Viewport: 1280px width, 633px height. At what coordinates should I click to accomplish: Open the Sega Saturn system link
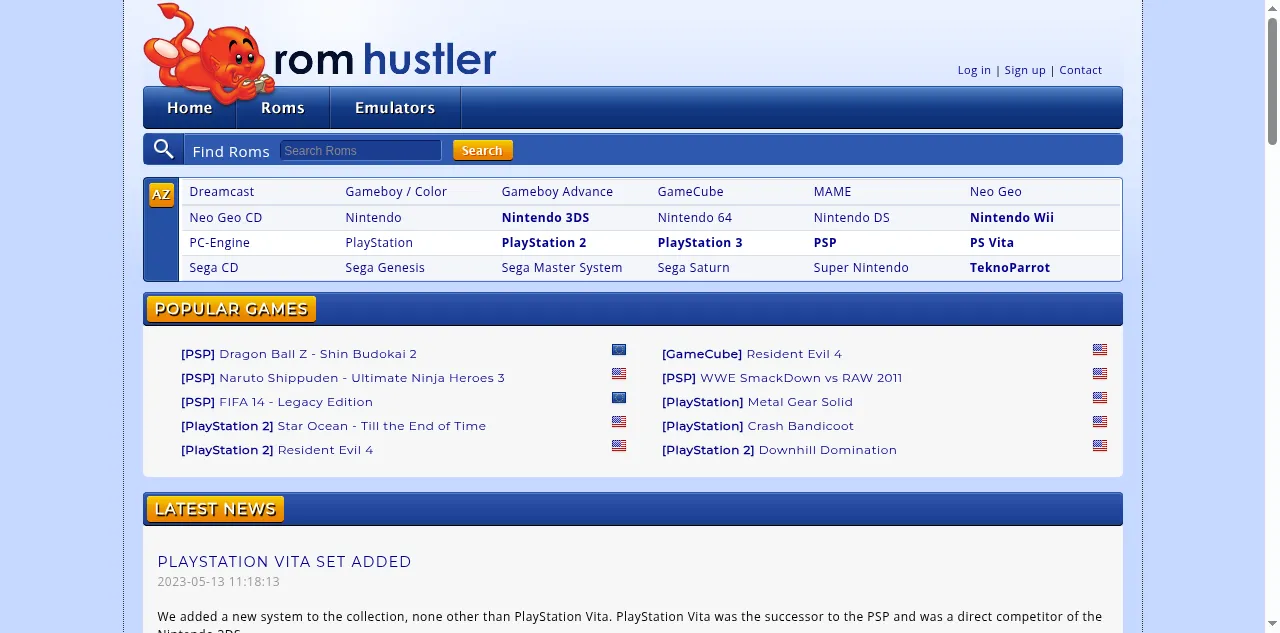pos(693,268)
